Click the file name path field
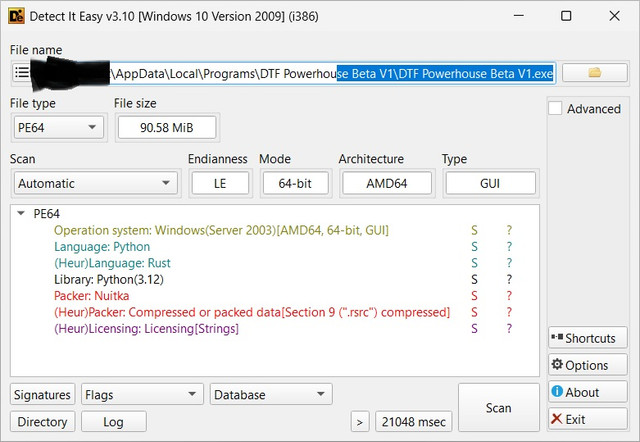The image size is (640, 442). pos(293,73)
